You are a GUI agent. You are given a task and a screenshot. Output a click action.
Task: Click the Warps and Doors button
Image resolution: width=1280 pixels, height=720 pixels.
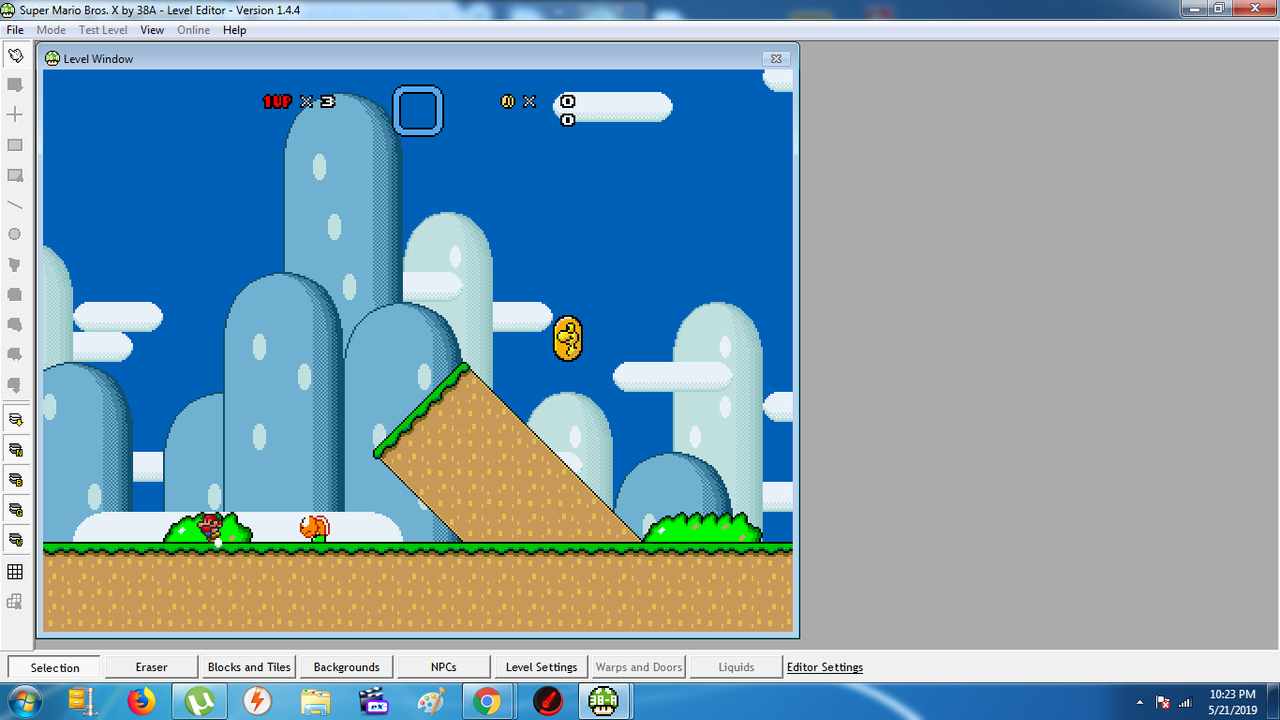pos(639,667)
